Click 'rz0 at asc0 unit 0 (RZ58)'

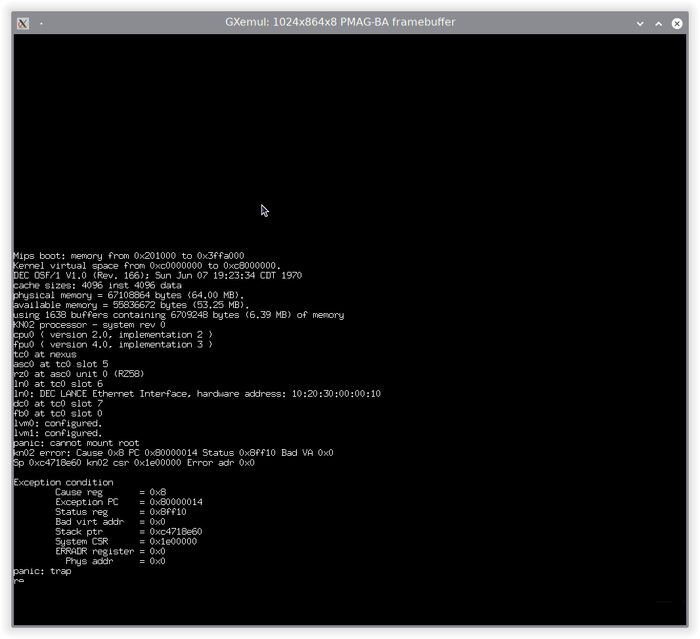pyautogui.click(x=79, y=374)
